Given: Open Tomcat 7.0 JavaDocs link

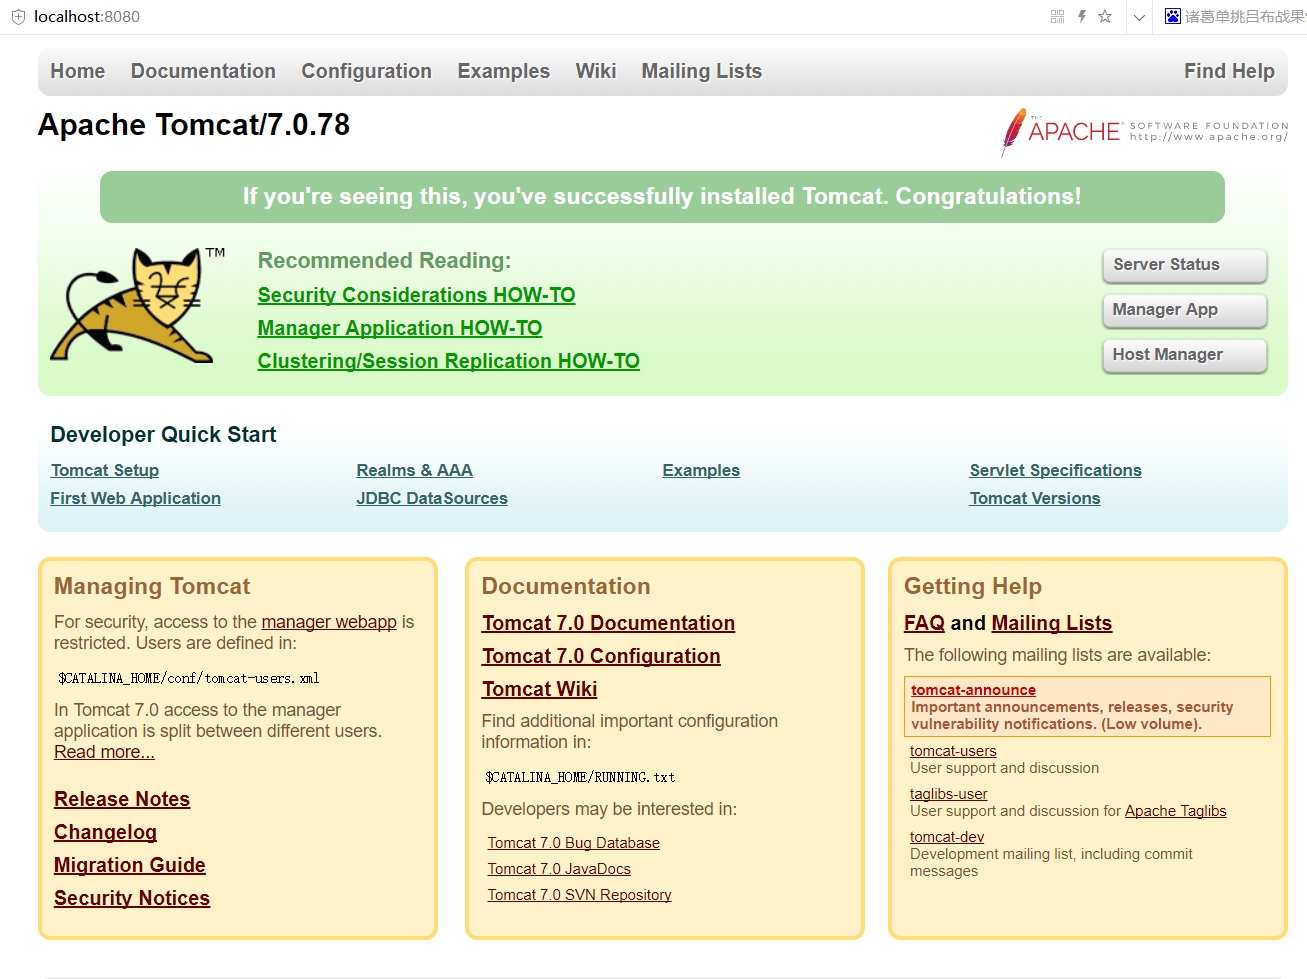Looking at the screenshot, I should (x=559, y=869).
